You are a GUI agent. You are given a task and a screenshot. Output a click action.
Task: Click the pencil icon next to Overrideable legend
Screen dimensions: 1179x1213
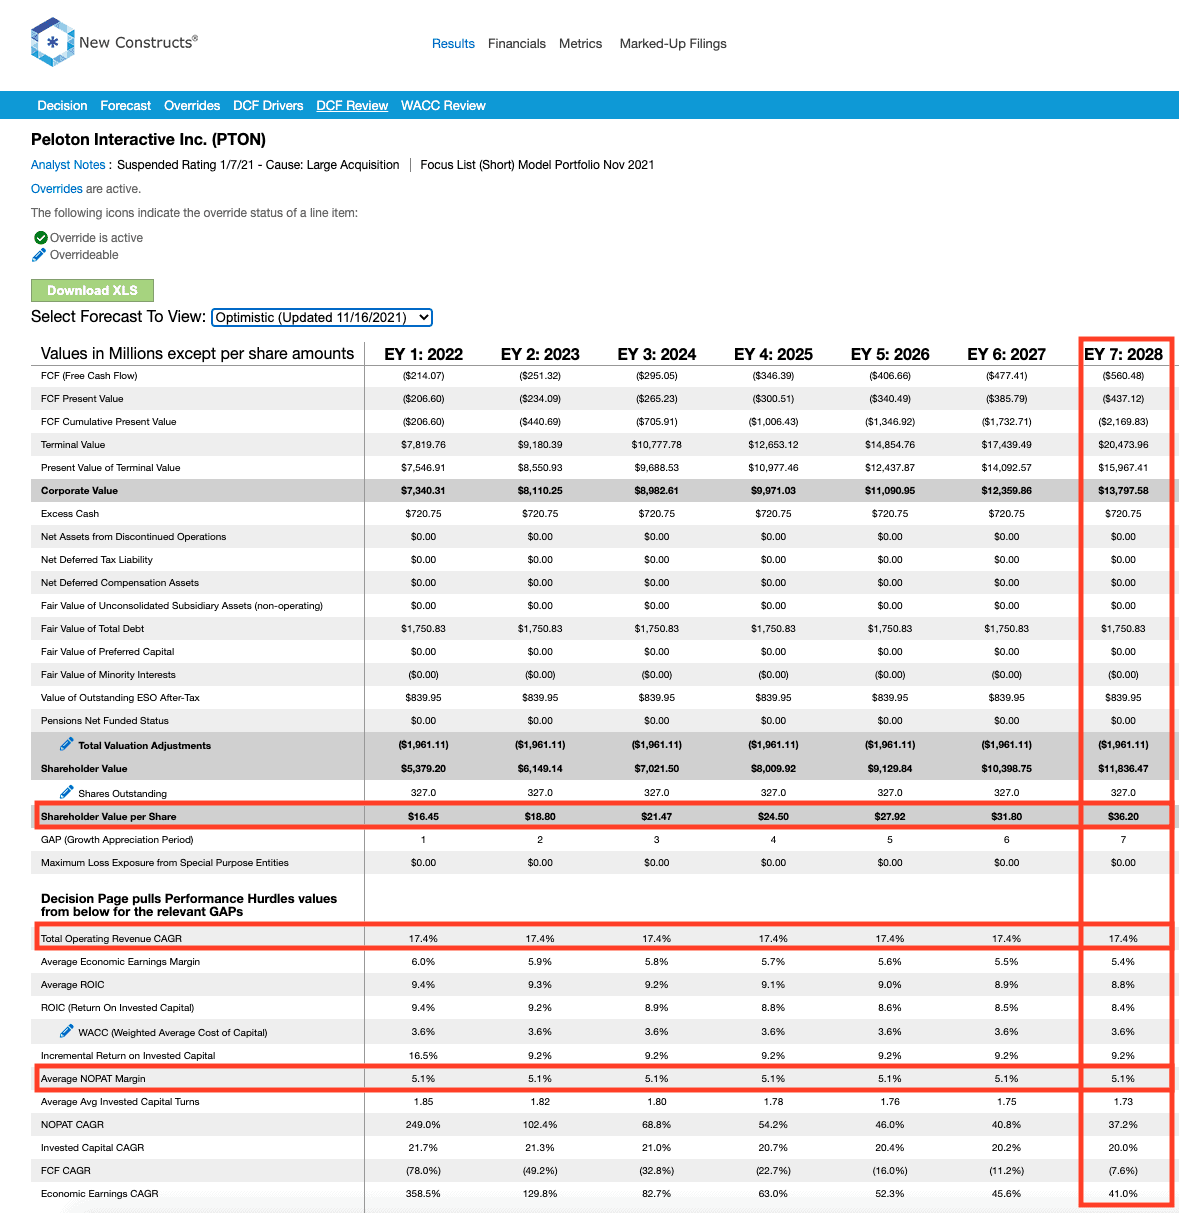[x=39, y=255]
